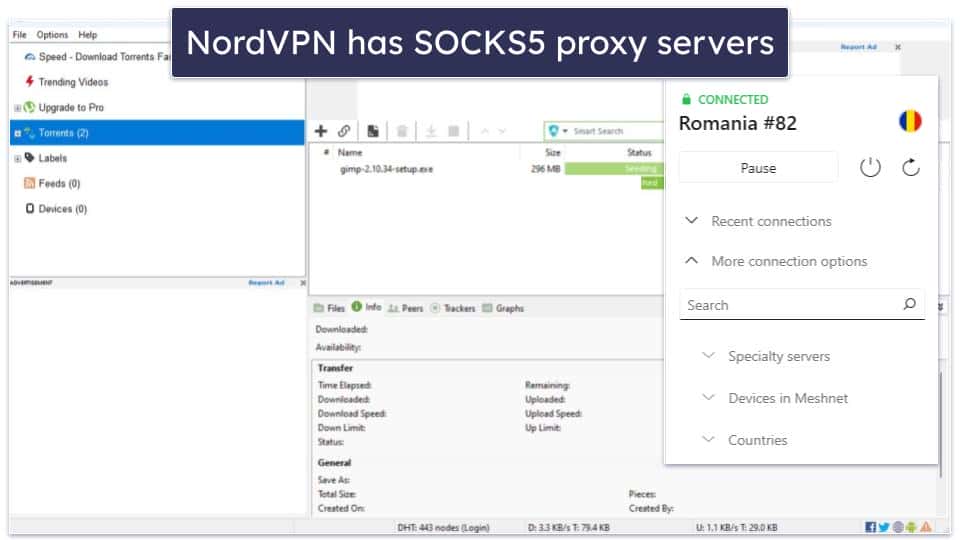Click the Smart Search input field
The width and height of the screenshot is (960, 540).
coord(617,131)
